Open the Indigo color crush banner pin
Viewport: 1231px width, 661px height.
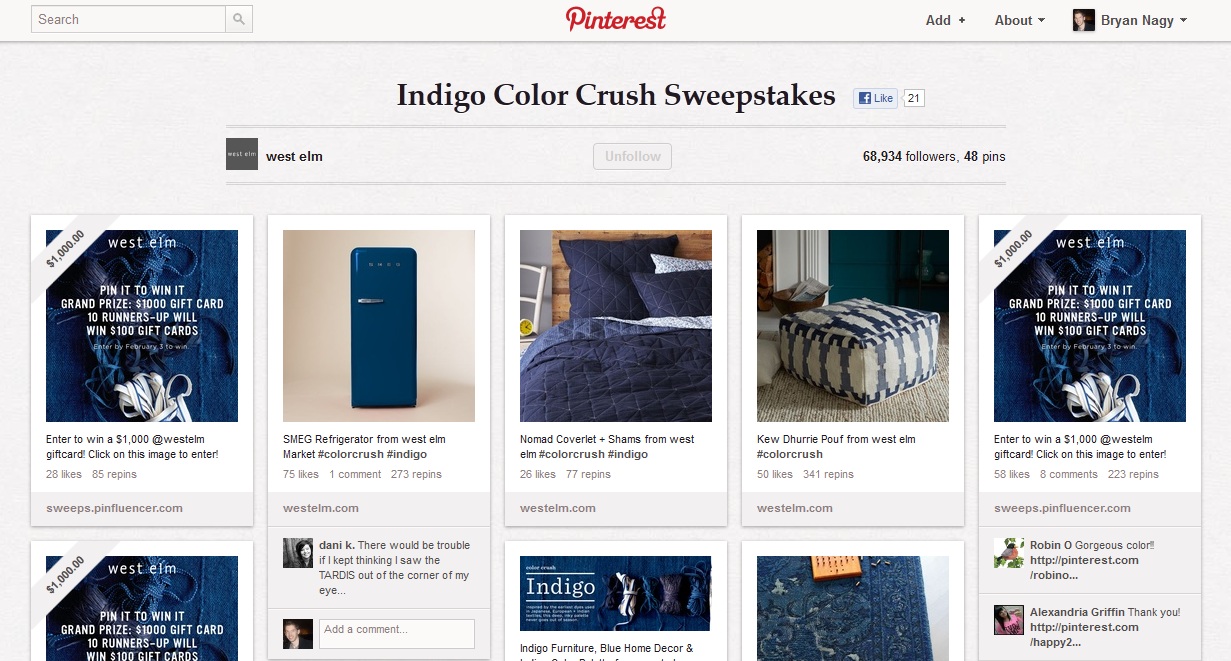[616, 594]
